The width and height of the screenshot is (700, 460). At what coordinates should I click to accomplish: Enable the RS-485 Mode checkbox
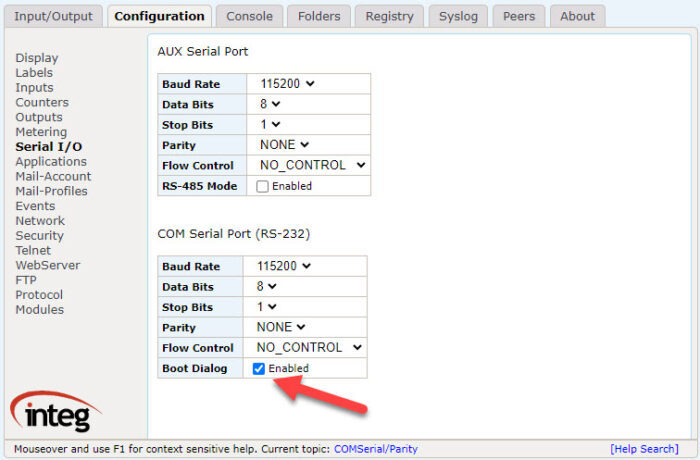[262, 186]
